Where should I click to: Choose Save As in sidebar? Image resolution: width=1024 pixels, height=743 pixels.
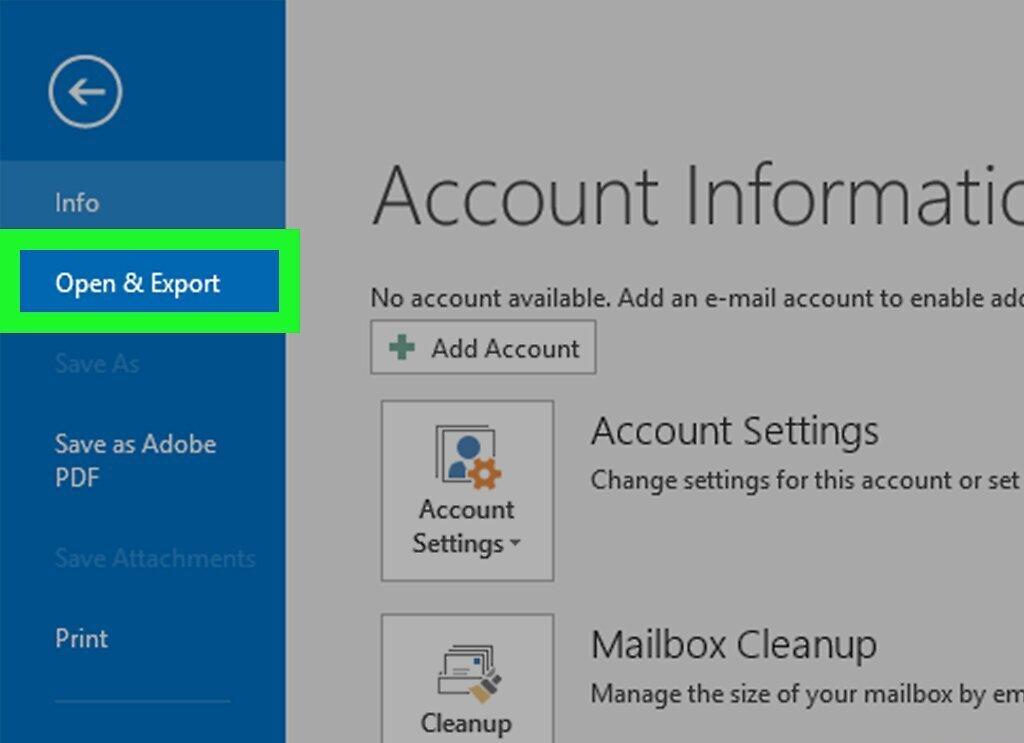pos(97,364)
